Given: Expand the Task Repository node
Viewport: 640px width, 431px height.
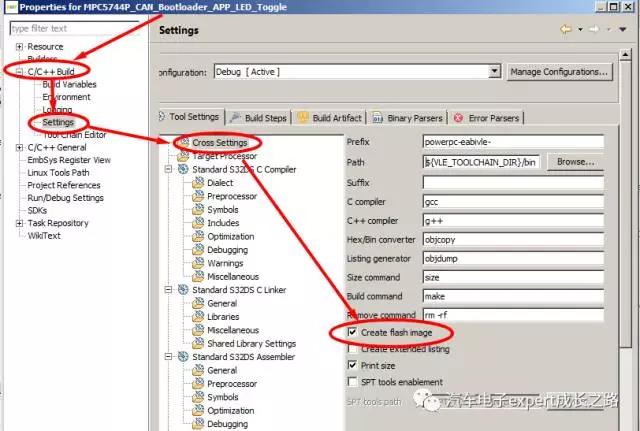Looking at the screenshot, I should (x=19, y=223).
